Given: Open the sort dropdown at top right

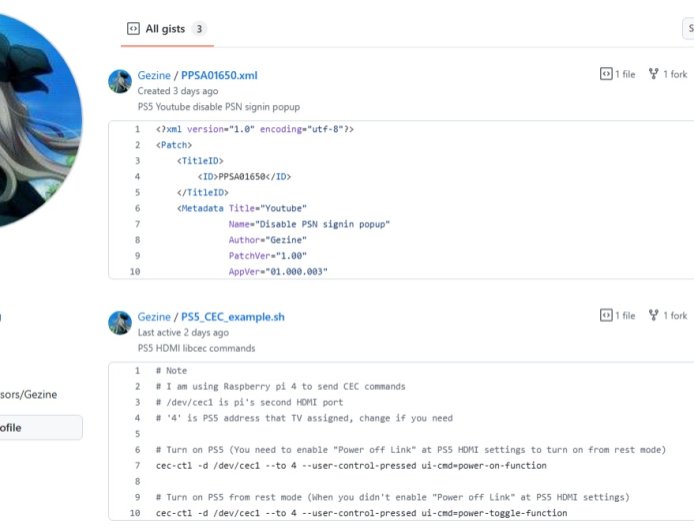Looking at the screenshot, I should (x=688, y=29).
